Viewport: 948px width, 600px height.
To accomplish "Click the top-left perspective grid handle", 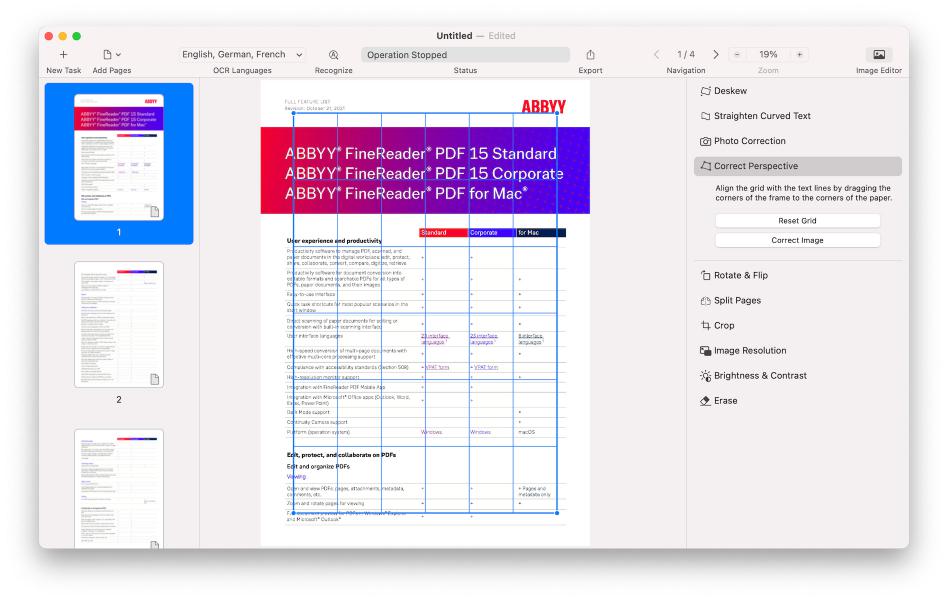I will click(x=294, y=113).
